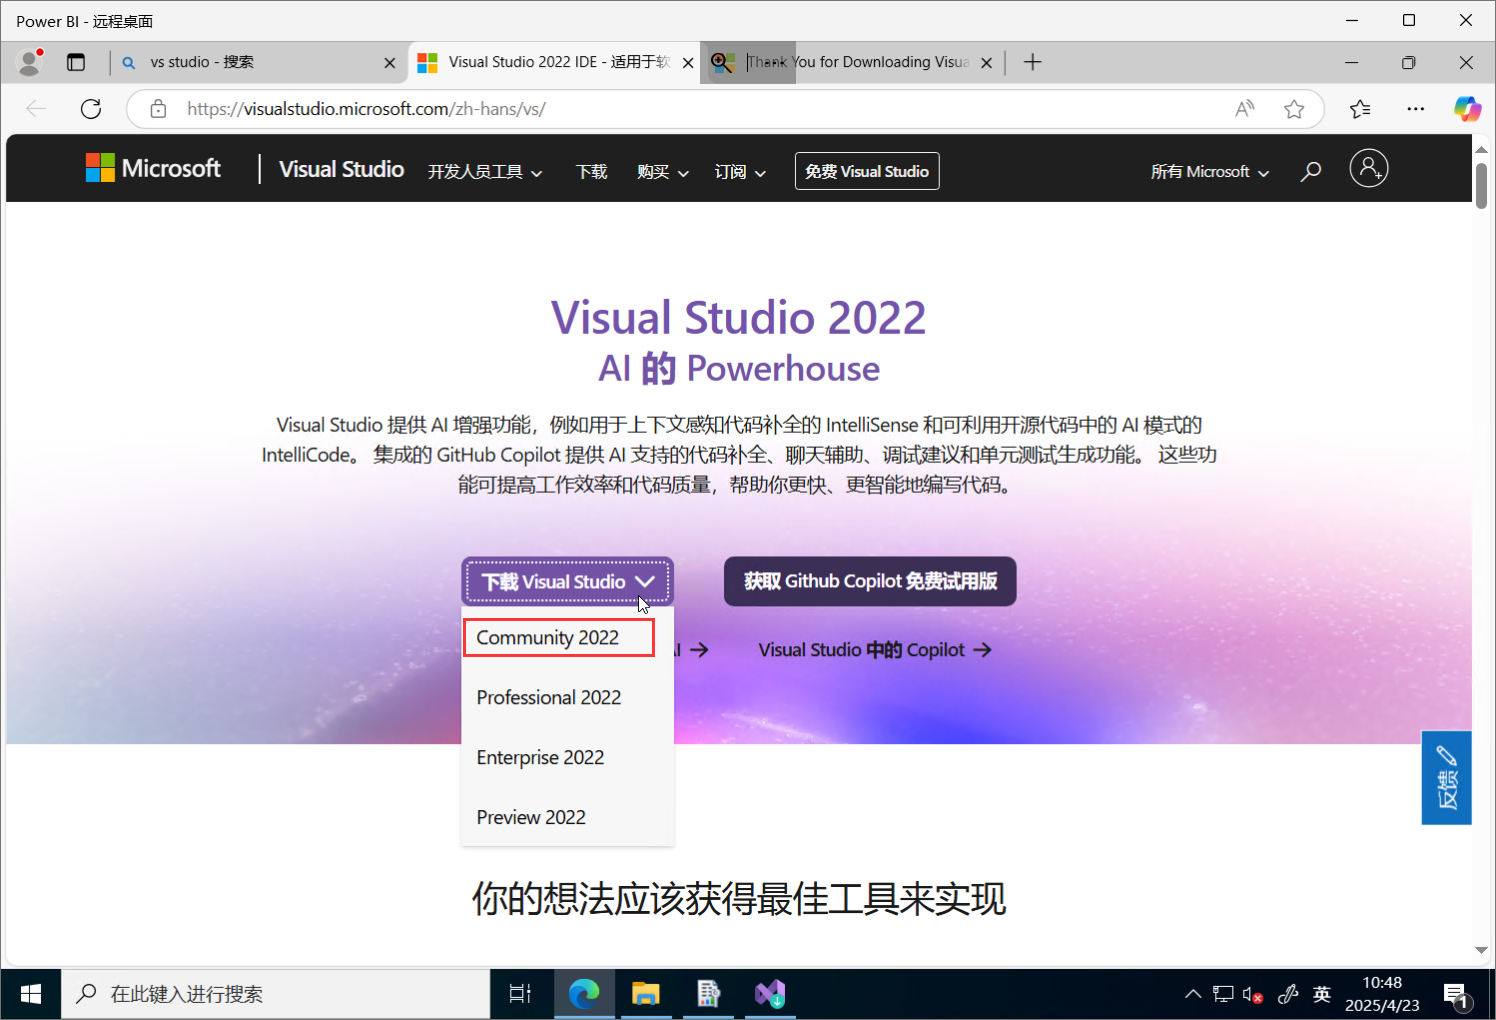Click the page vertical scrollbar thumb
The width and height of the screenshot is (1496, 1020).
[x=1481, y=185]
